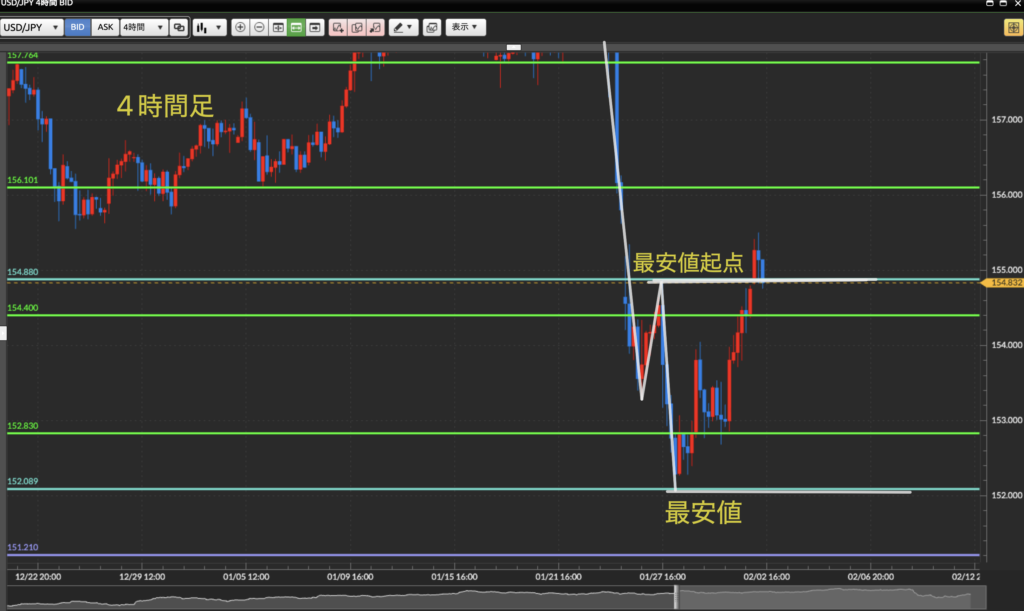Click the zoom out magnifier icon
Viewport: 1024px width, 611px height.
[259, 28]
